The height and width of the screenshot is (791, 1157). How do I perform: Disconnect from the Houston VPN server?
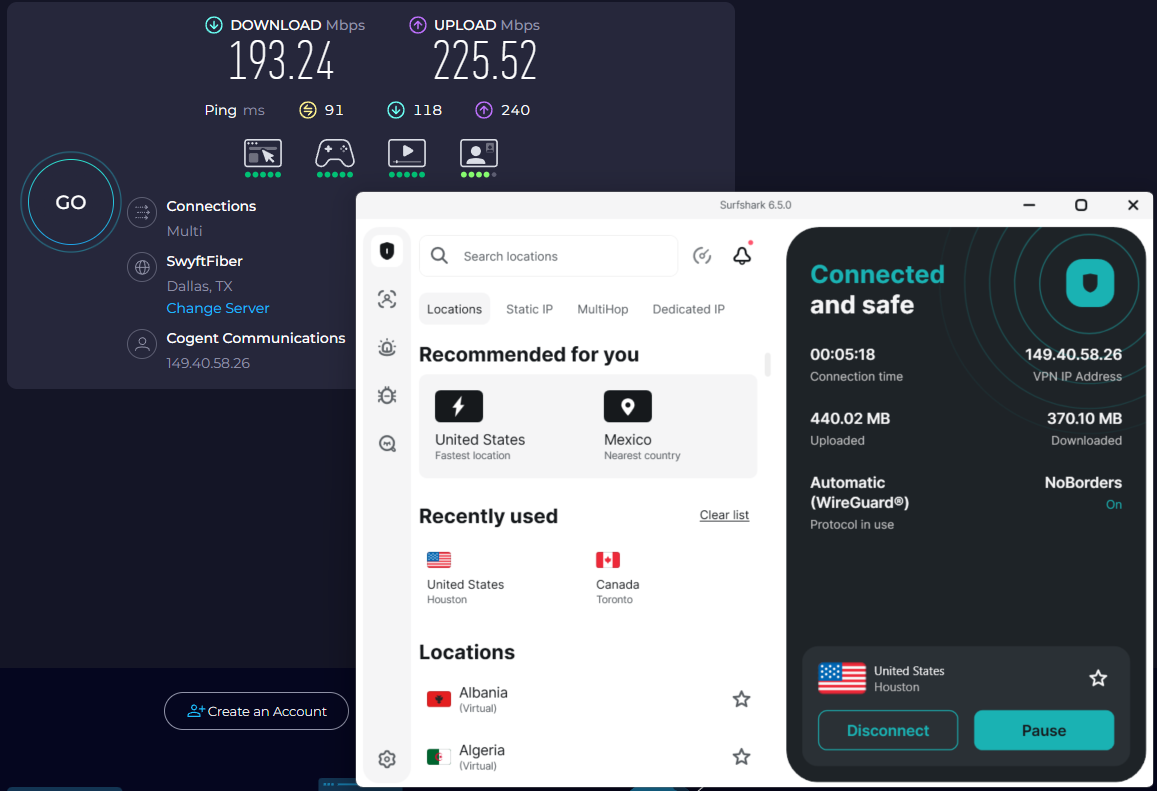tap(887, 730)
